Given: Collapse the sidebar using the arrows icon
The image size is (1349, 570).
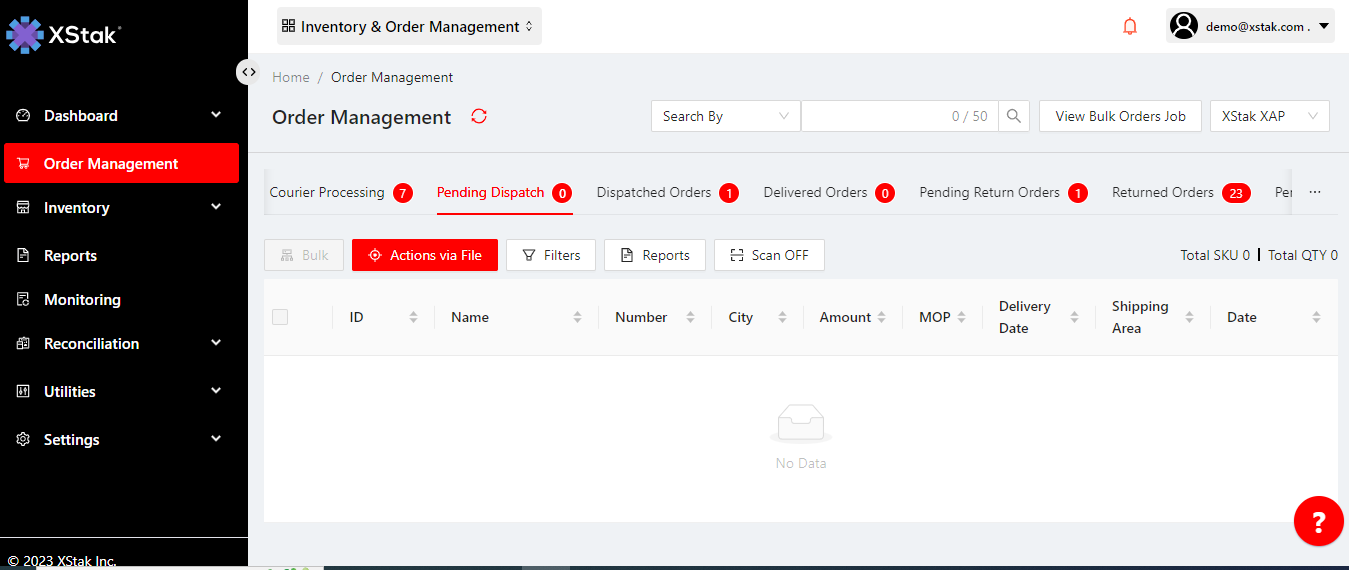Looking at the screenshot, I should [249, 72].
